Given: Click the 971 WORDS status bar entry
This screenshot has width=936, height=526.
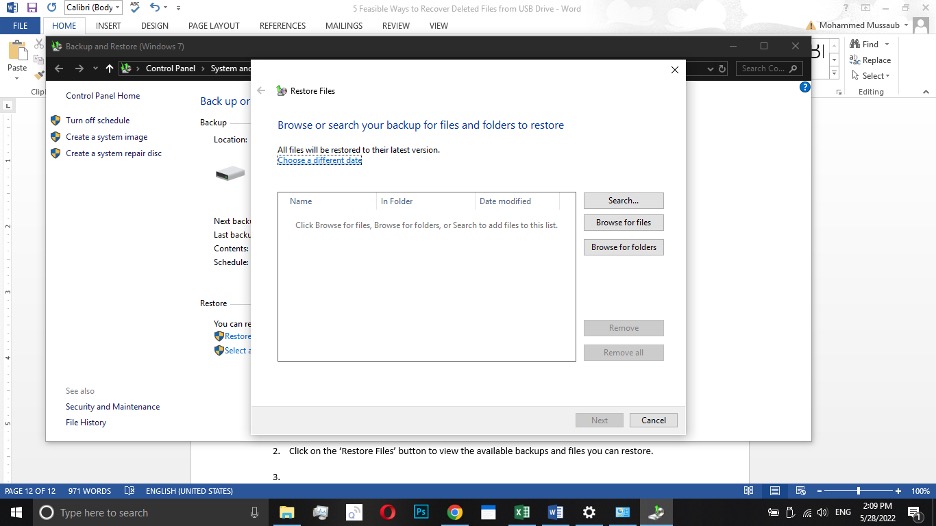Looking at the screenshot, I should coord(90,491).
